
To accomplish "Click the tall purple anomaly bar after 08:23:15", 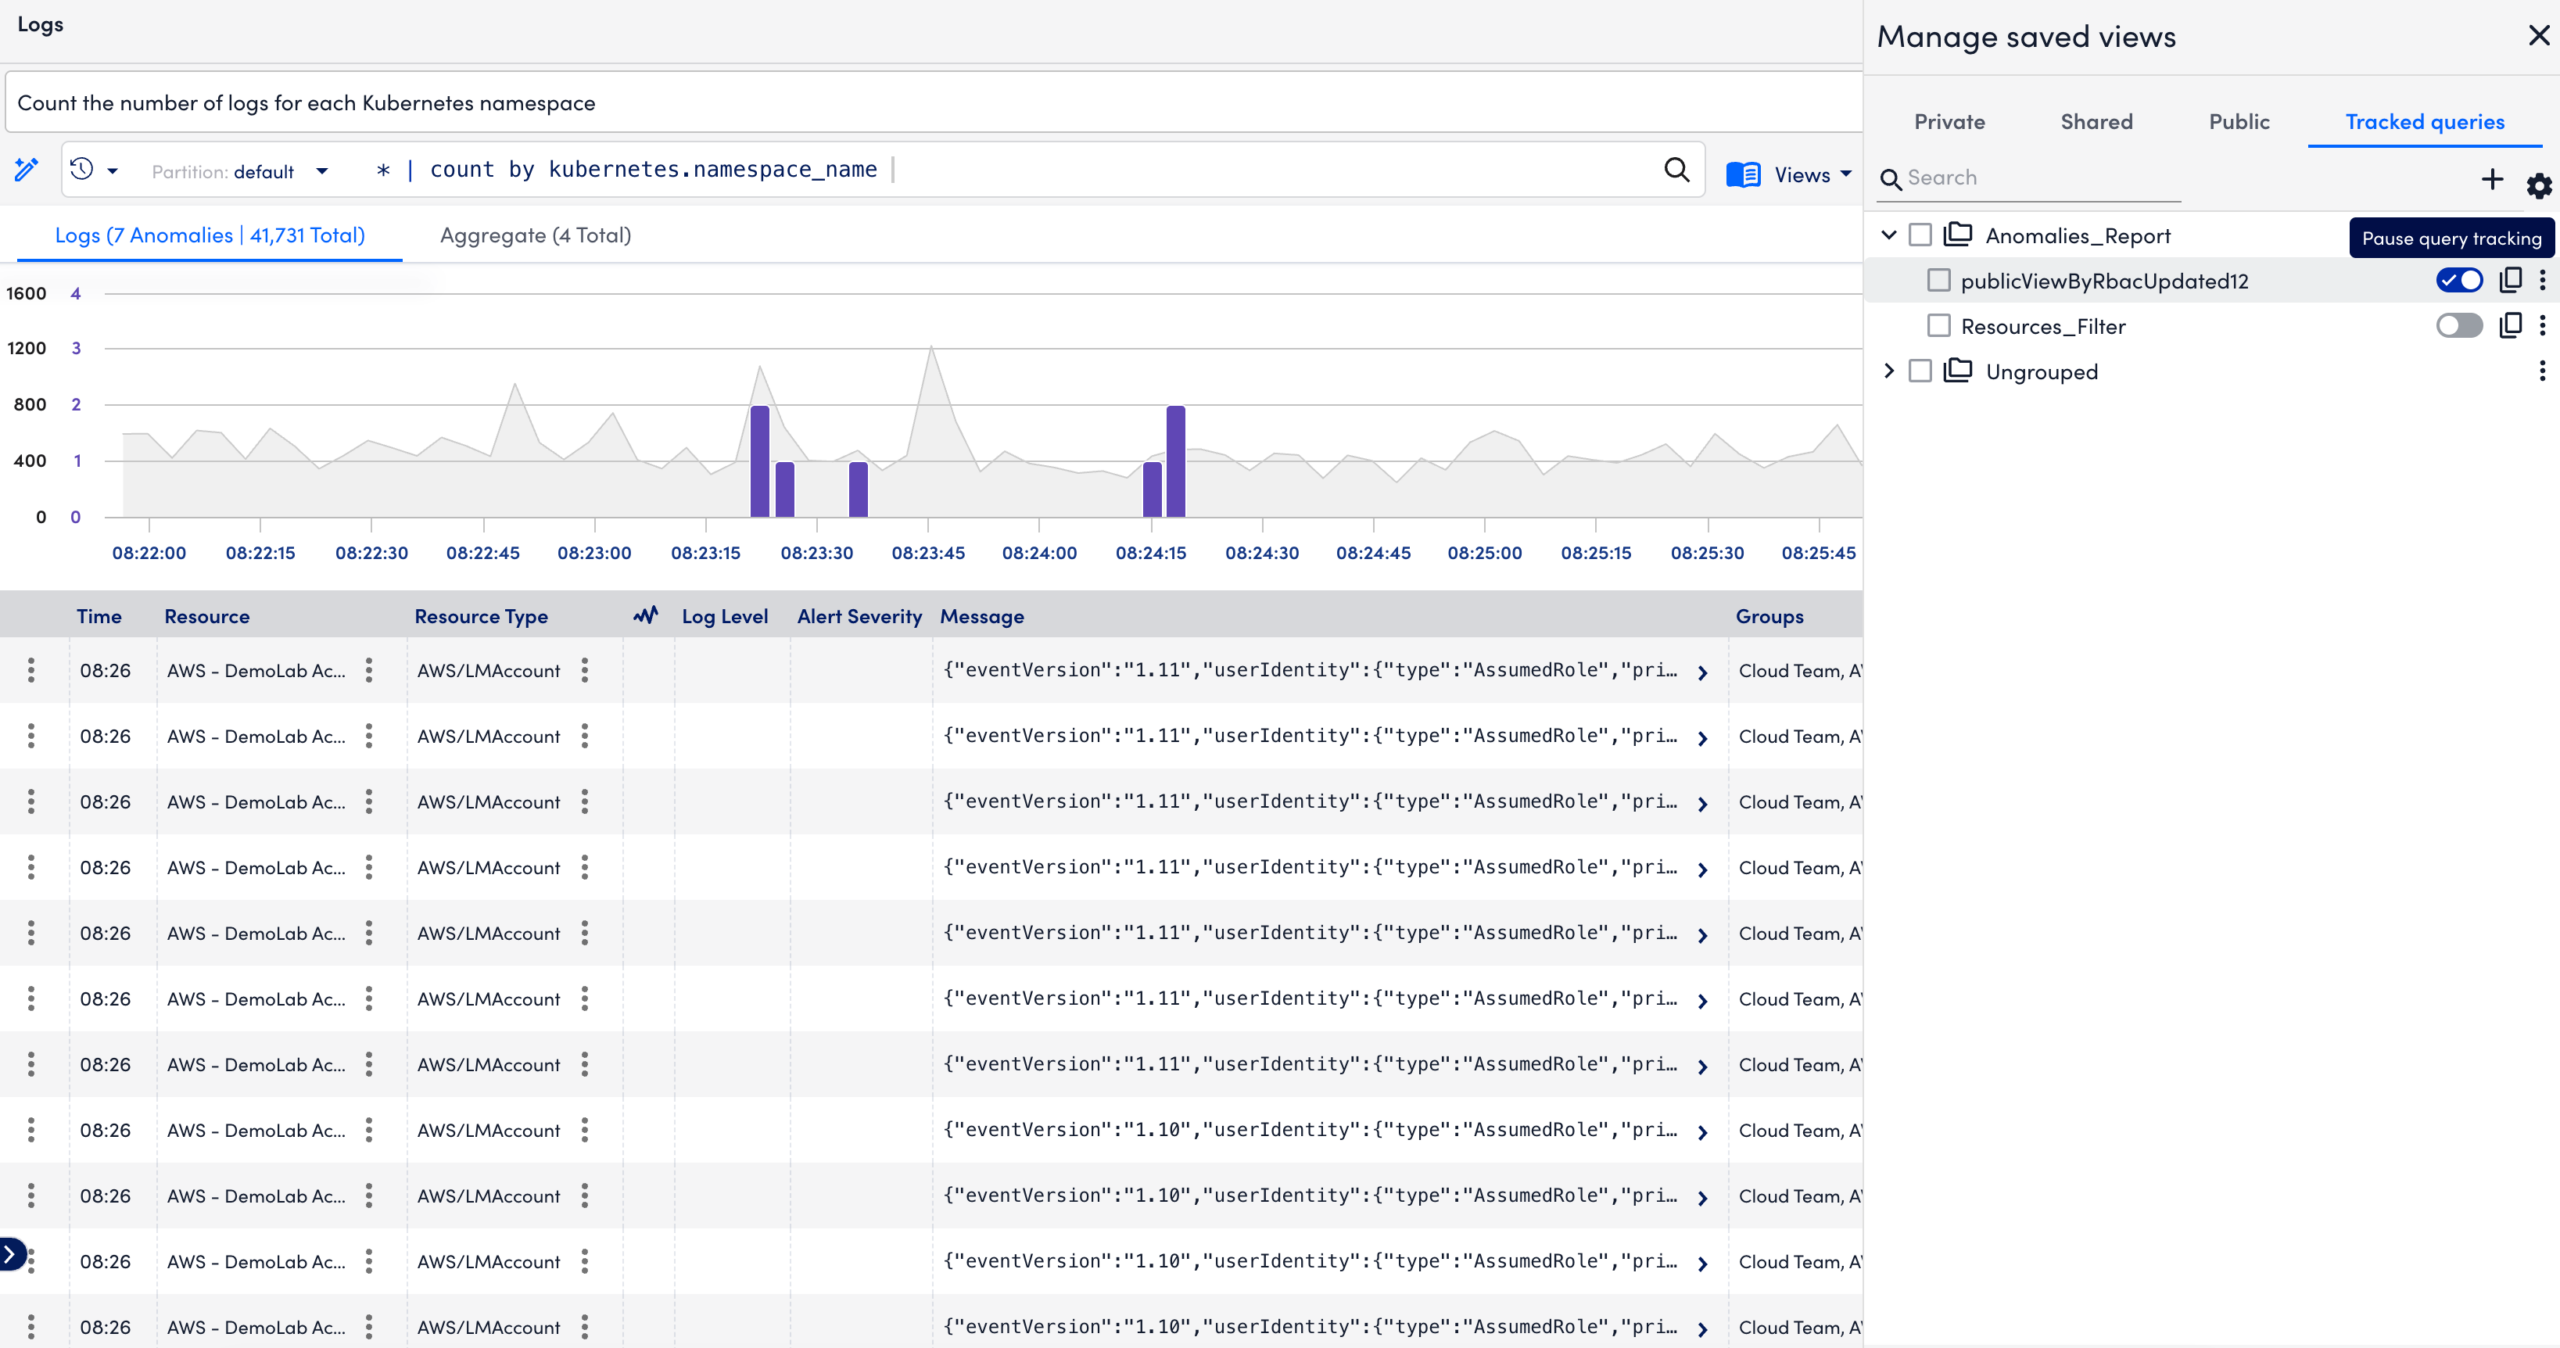I will (760, 461).
